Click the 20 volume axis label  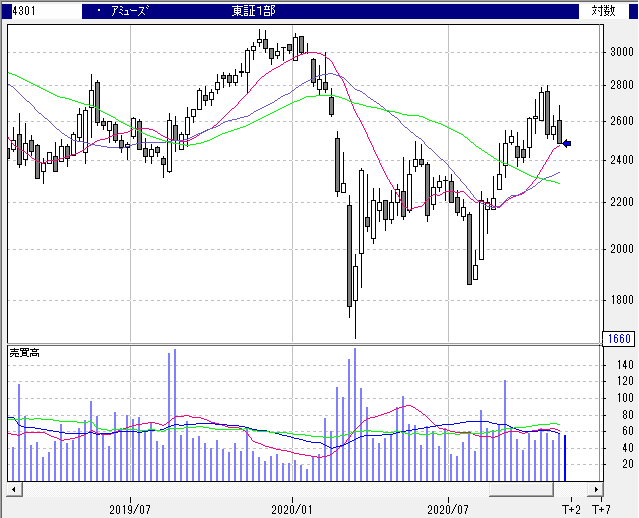pos(628,464)
